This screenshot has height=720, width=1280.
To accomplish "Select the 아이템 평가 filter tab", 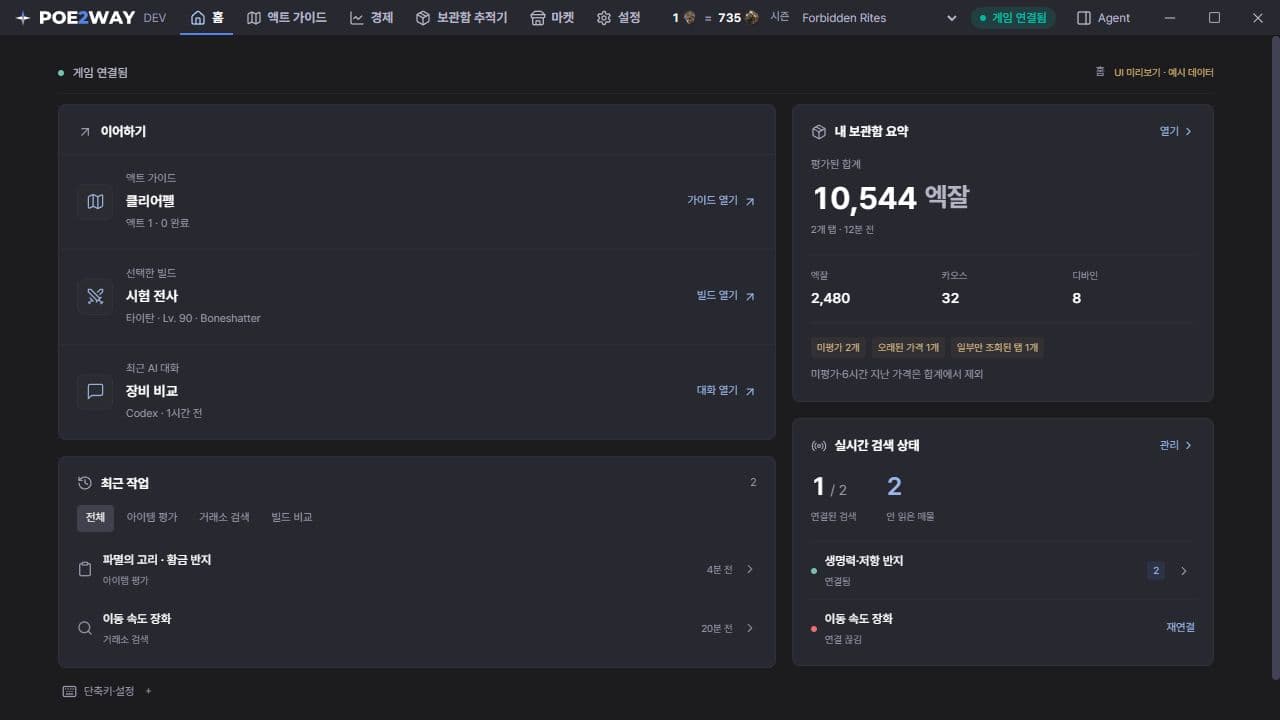I will (152, 517).
